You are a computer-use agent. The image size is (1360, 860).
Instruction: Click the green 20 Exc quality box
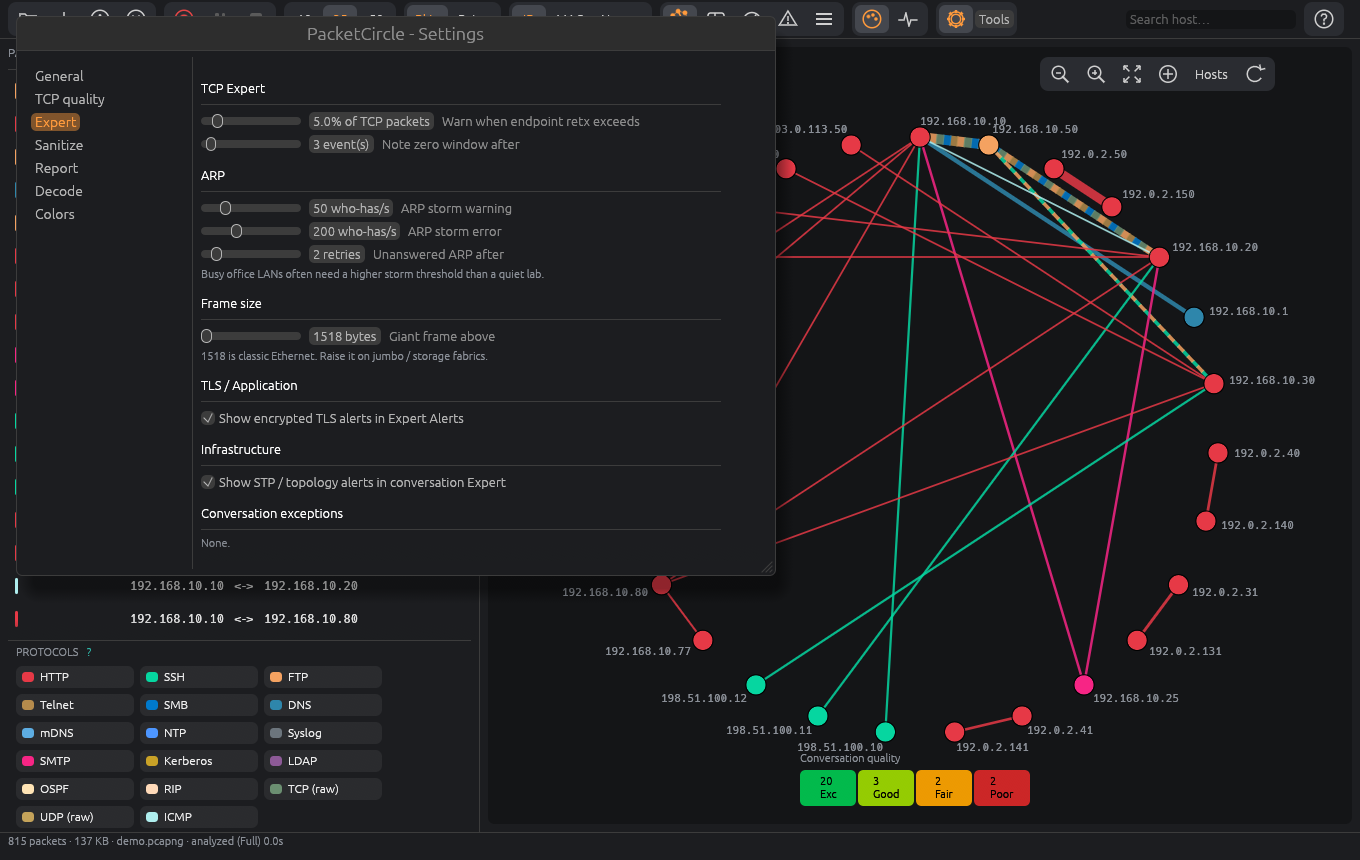click(827, 788)
